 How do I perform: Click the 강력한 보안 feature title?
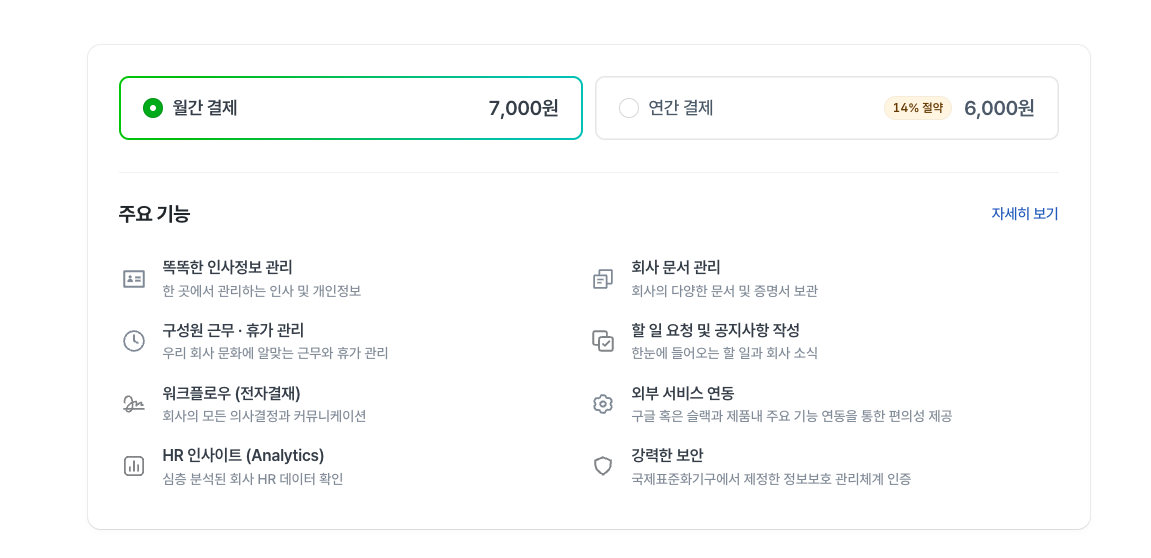coord(667,456)
